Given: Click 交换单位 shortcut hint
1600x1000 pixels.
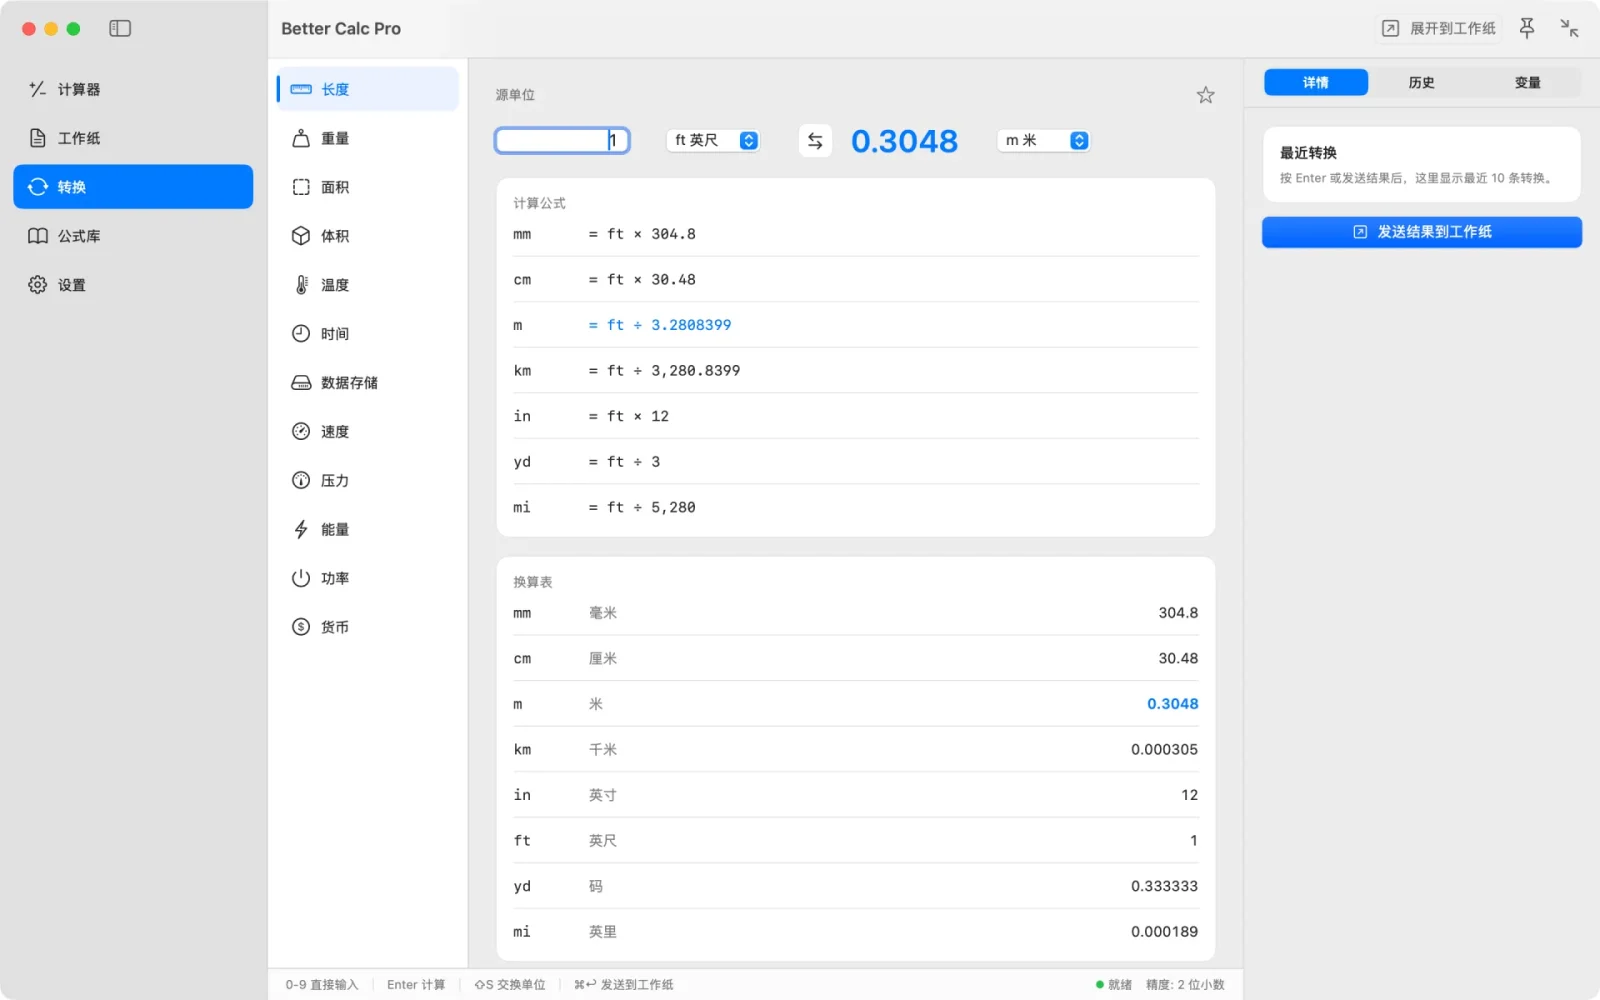Looking at the screenshot, I should (x=510, y=985).
